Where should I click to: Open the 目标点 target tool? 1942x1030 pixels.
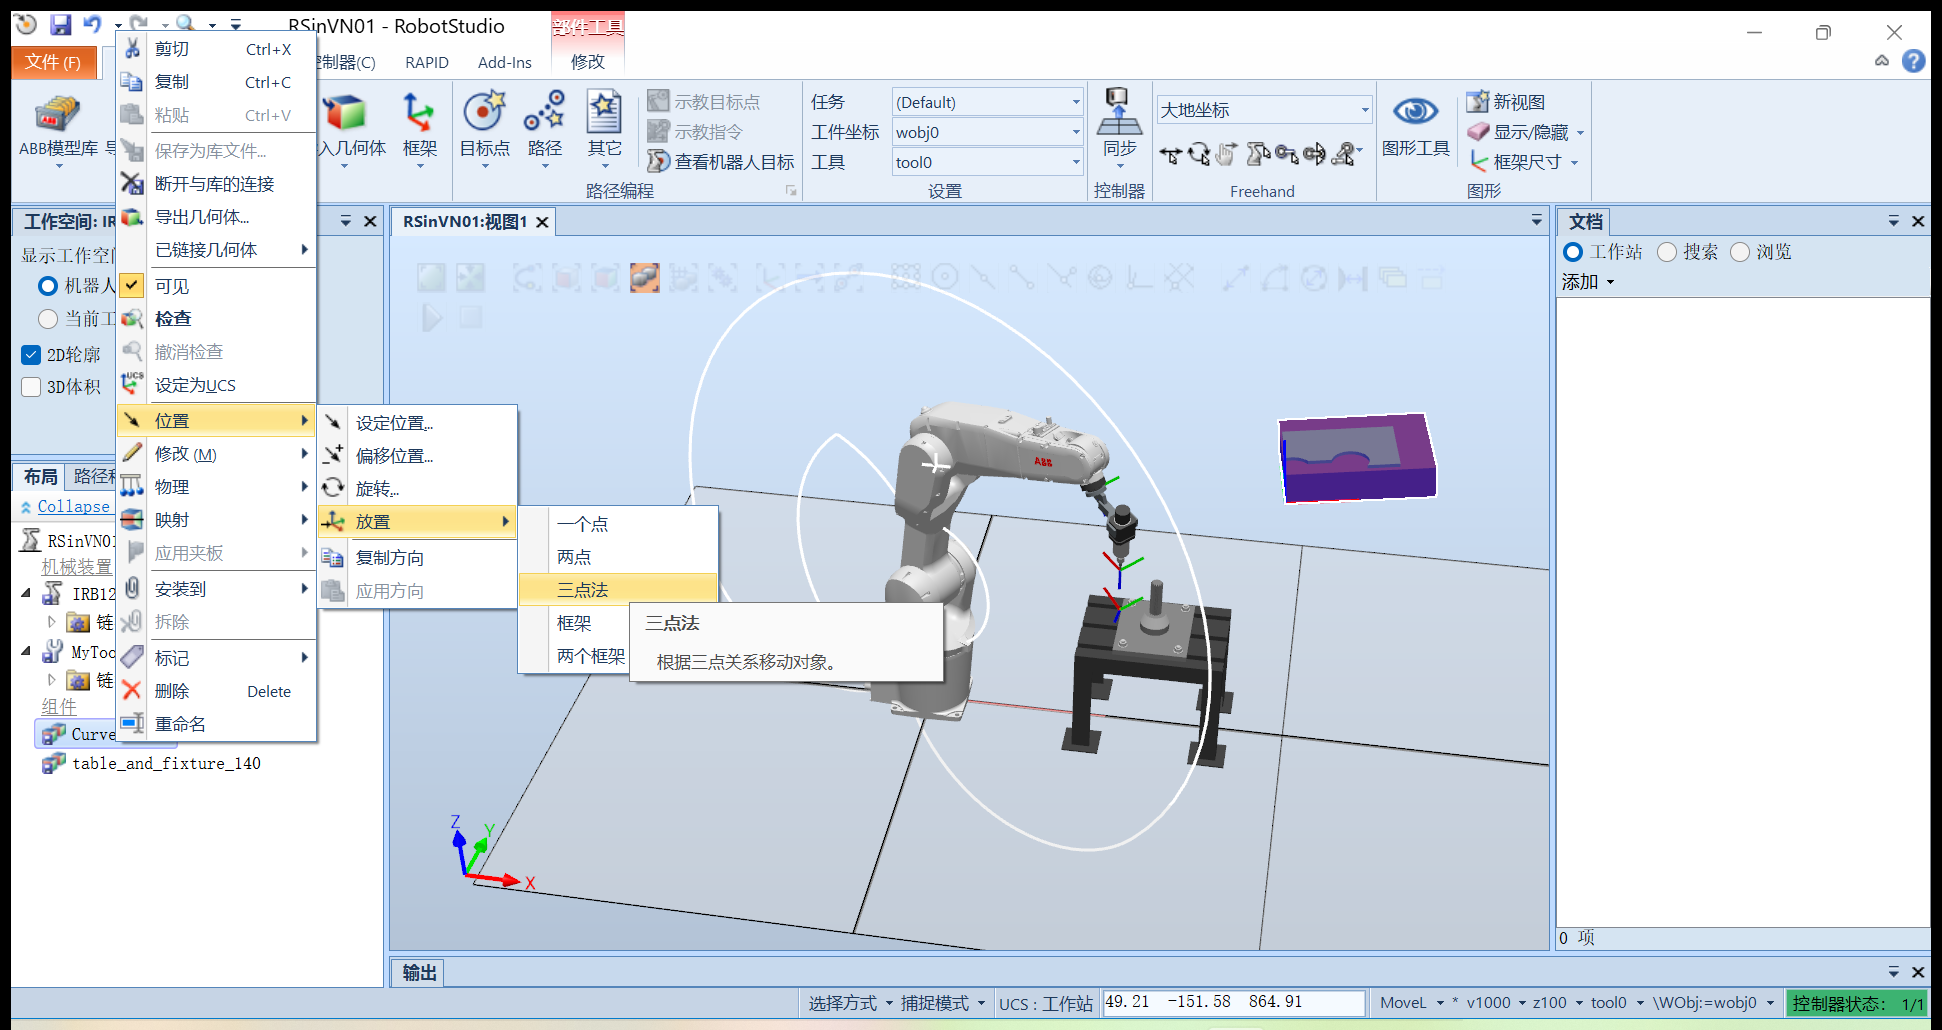point(484,114)
